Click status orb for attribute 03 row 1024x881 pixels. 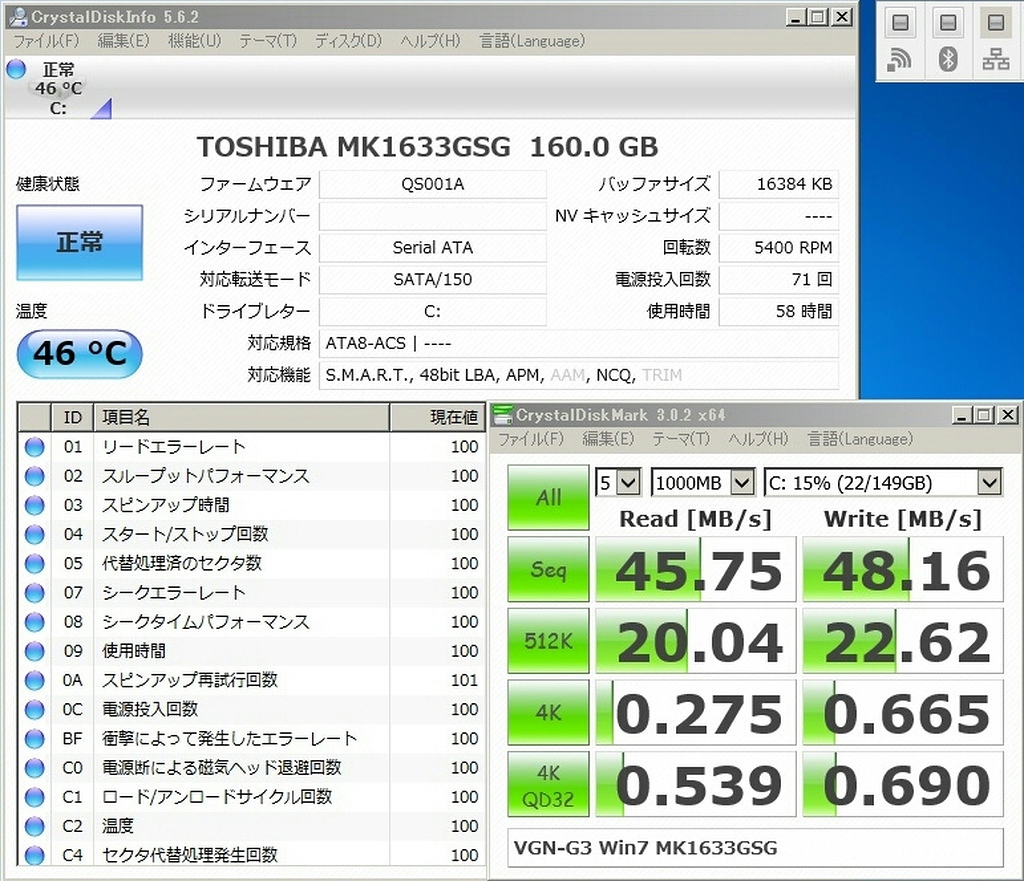(35, 505)
